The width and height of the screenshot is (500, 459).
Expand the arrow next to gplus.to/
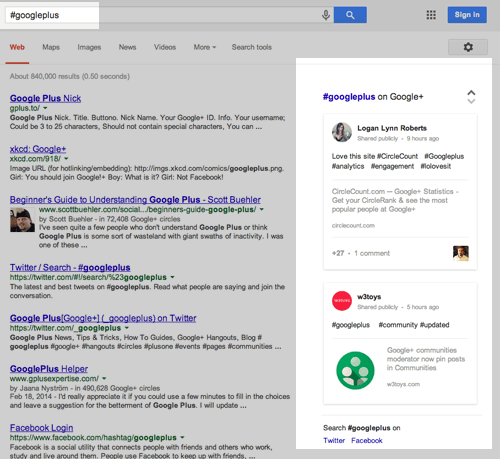point(45,108)
